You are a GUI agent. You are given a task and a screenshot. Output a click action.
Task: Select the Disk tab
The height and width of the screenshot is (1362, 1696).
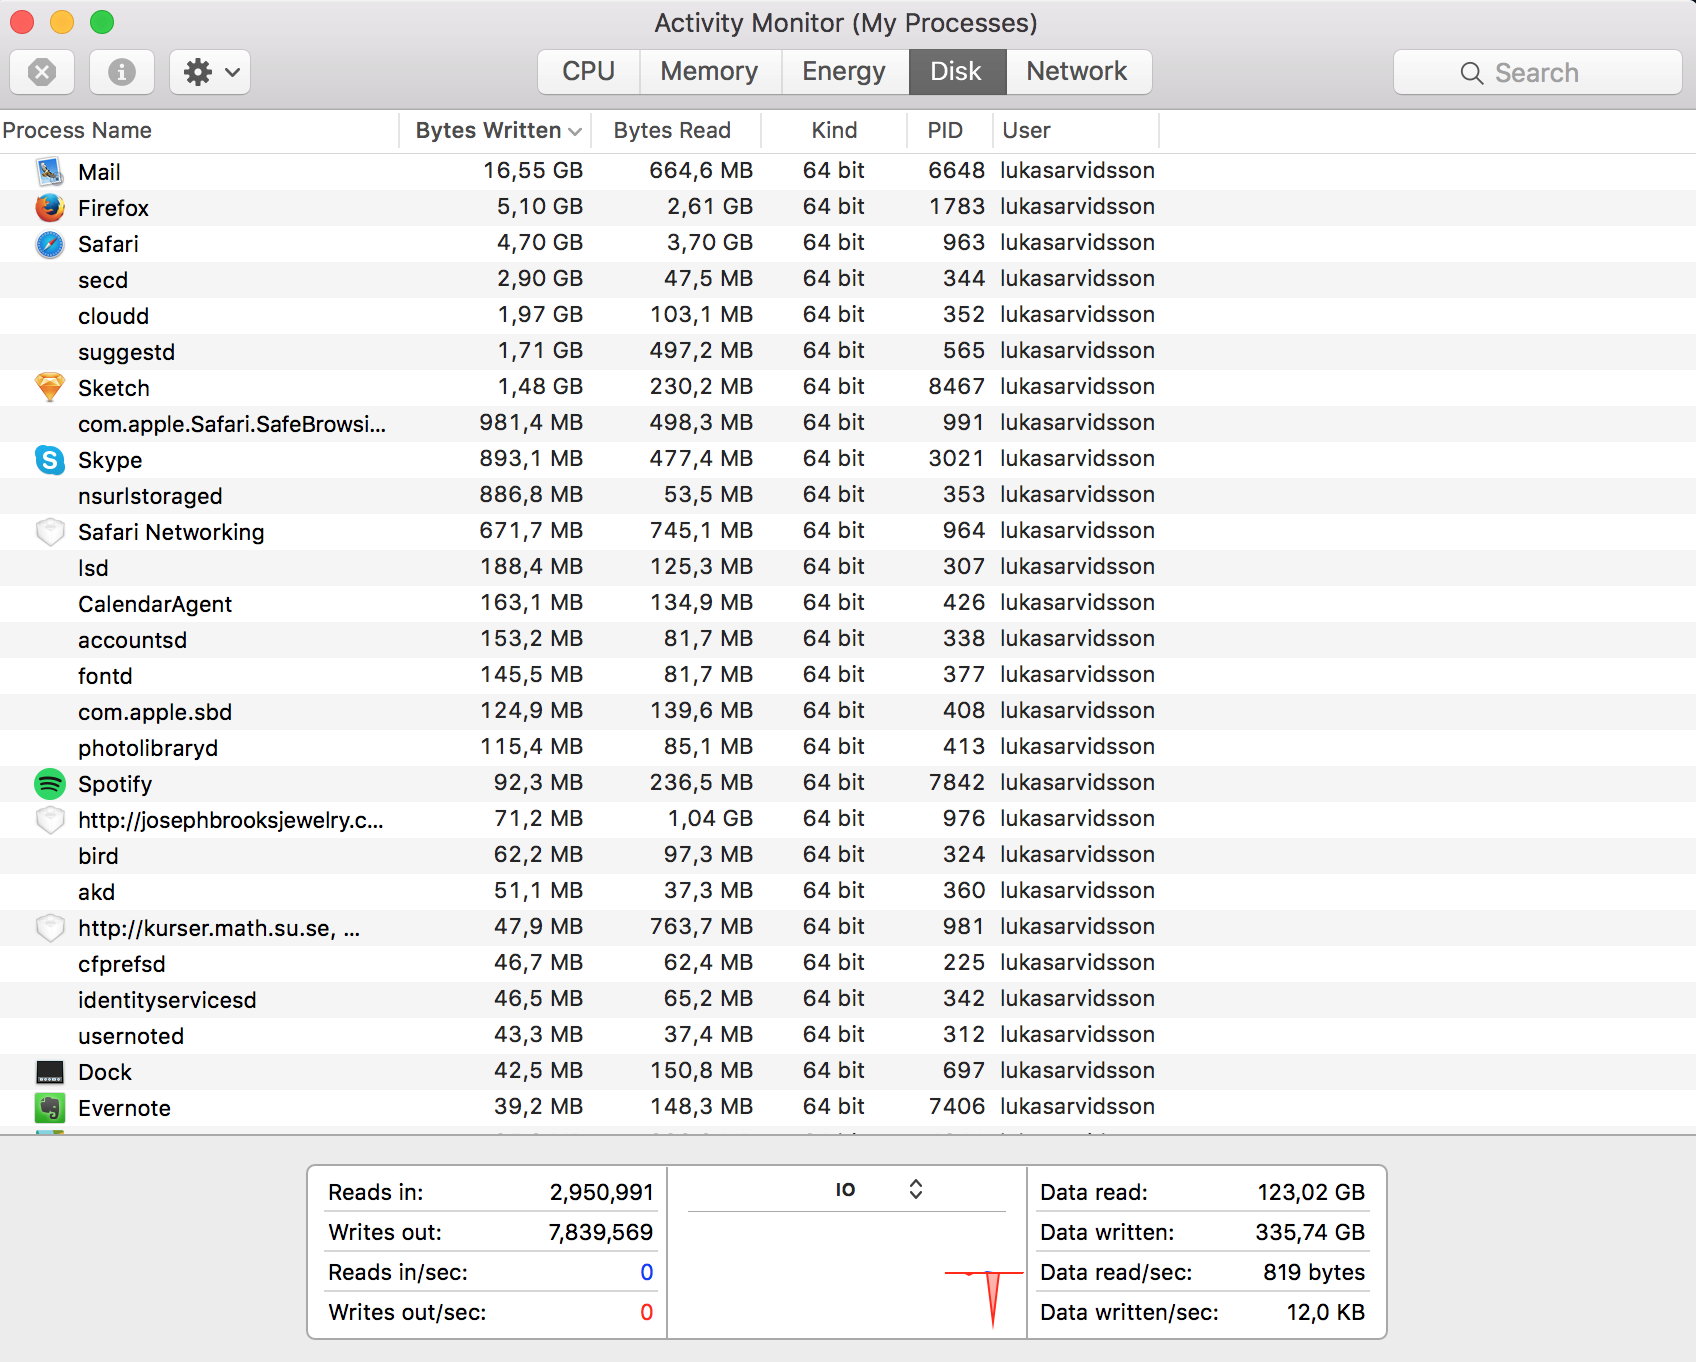click(956, 71)
